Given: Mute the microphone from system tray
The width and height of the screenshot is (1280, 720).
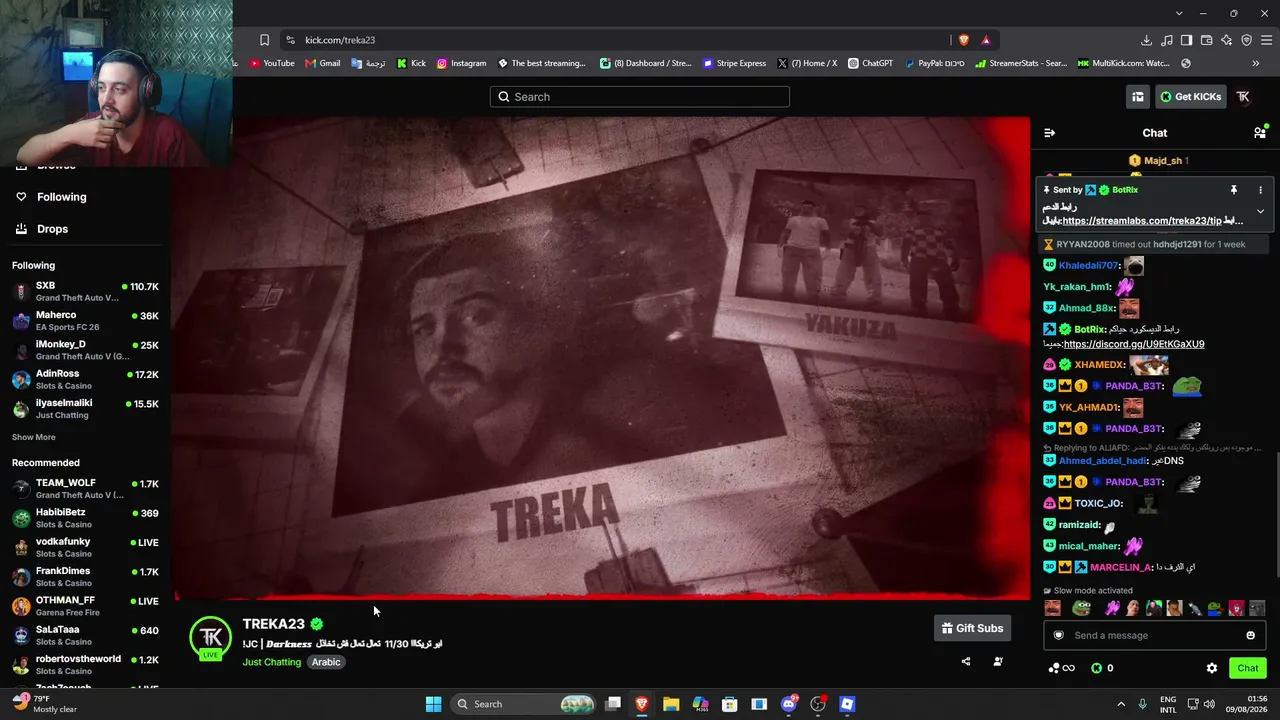Looking at the screenshot, I should (x=1142, y=704).
